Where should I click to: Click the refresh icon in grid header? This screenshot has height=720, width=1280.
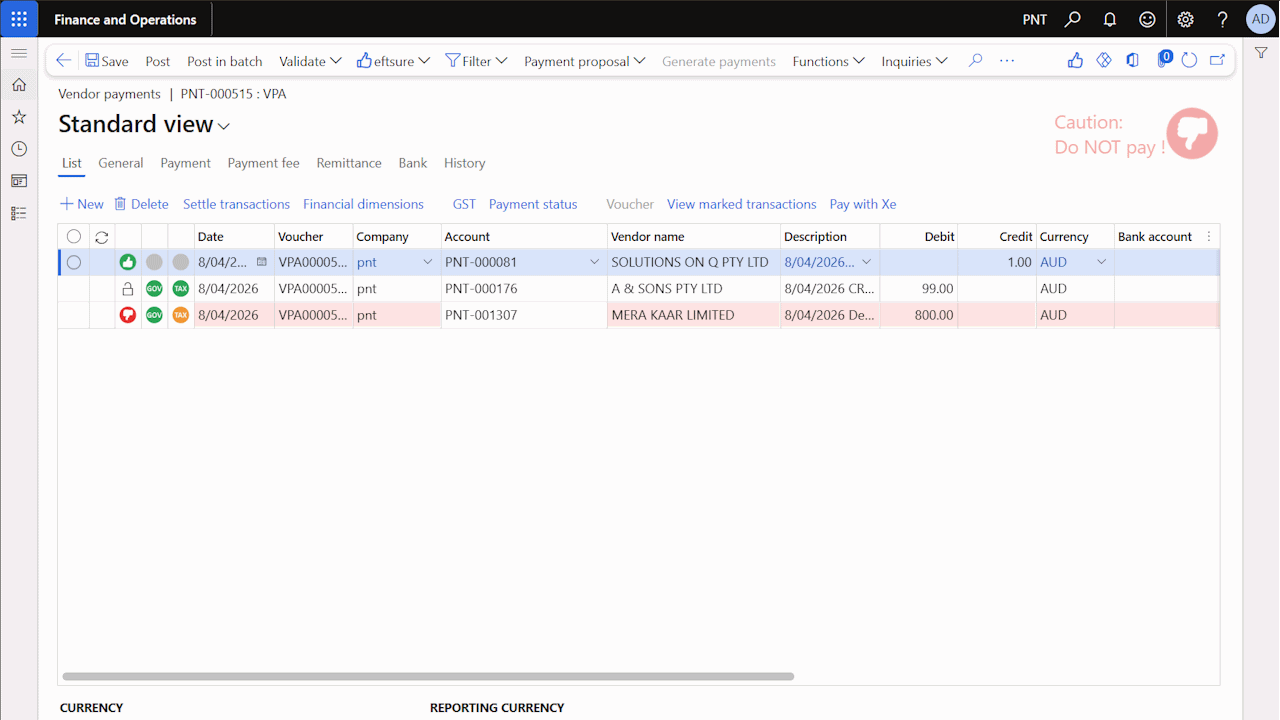tap(101, 237)
